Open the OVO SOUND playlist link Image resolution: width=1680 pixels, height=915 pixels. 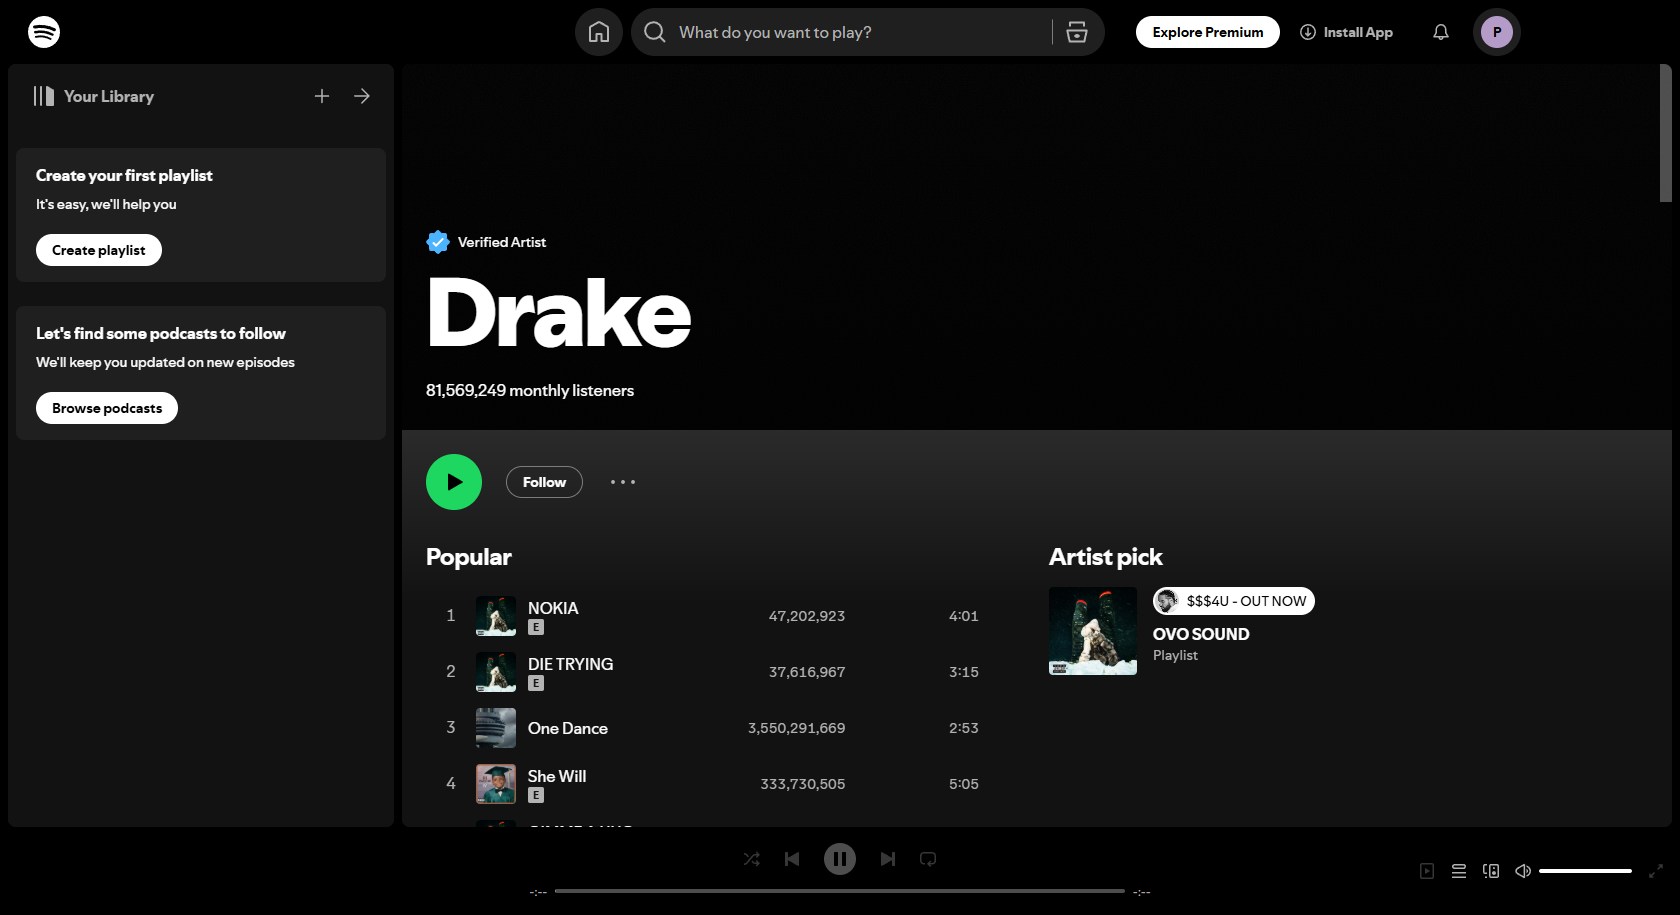[1201, 634]
